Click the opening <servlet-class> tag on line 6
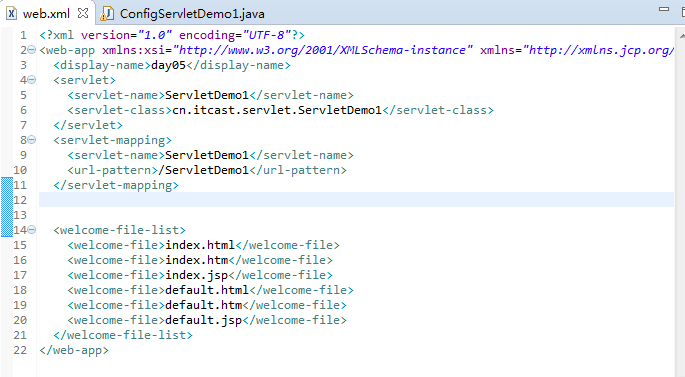Image resolution: width=685 pixels, height=377 pixels. 120,110
